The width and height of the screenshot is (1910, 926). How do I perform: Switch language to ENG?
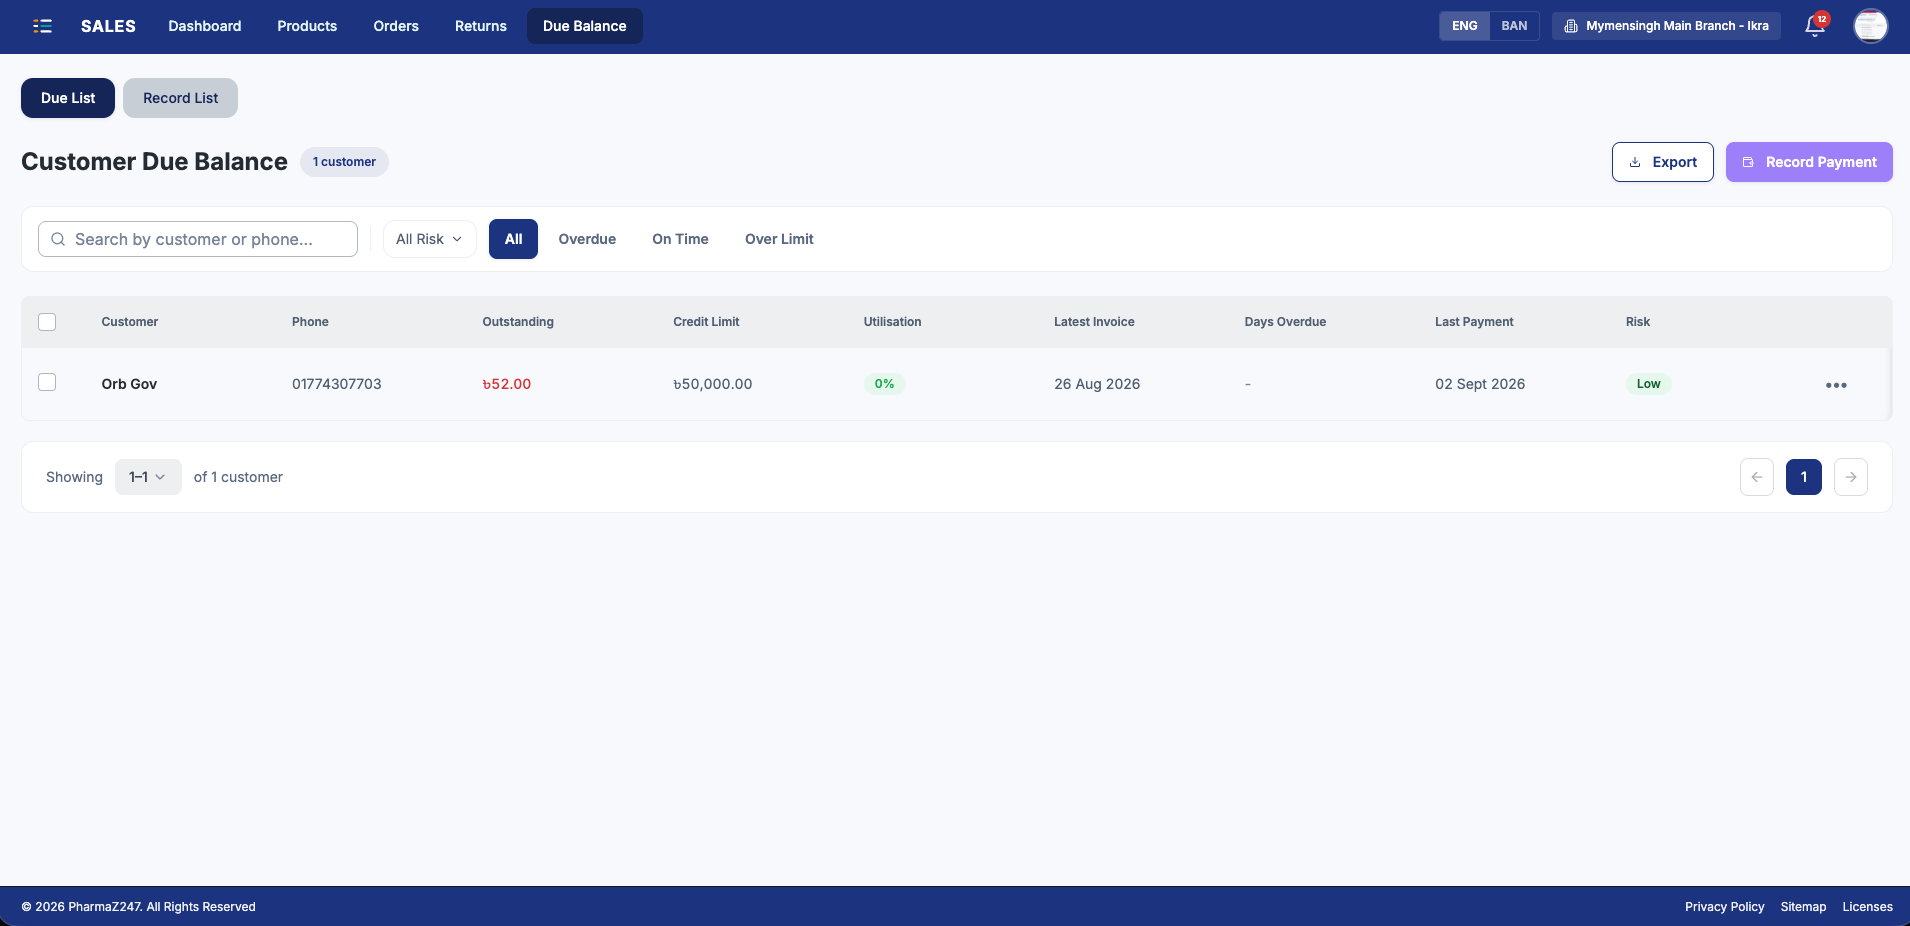coord(1464,26)
